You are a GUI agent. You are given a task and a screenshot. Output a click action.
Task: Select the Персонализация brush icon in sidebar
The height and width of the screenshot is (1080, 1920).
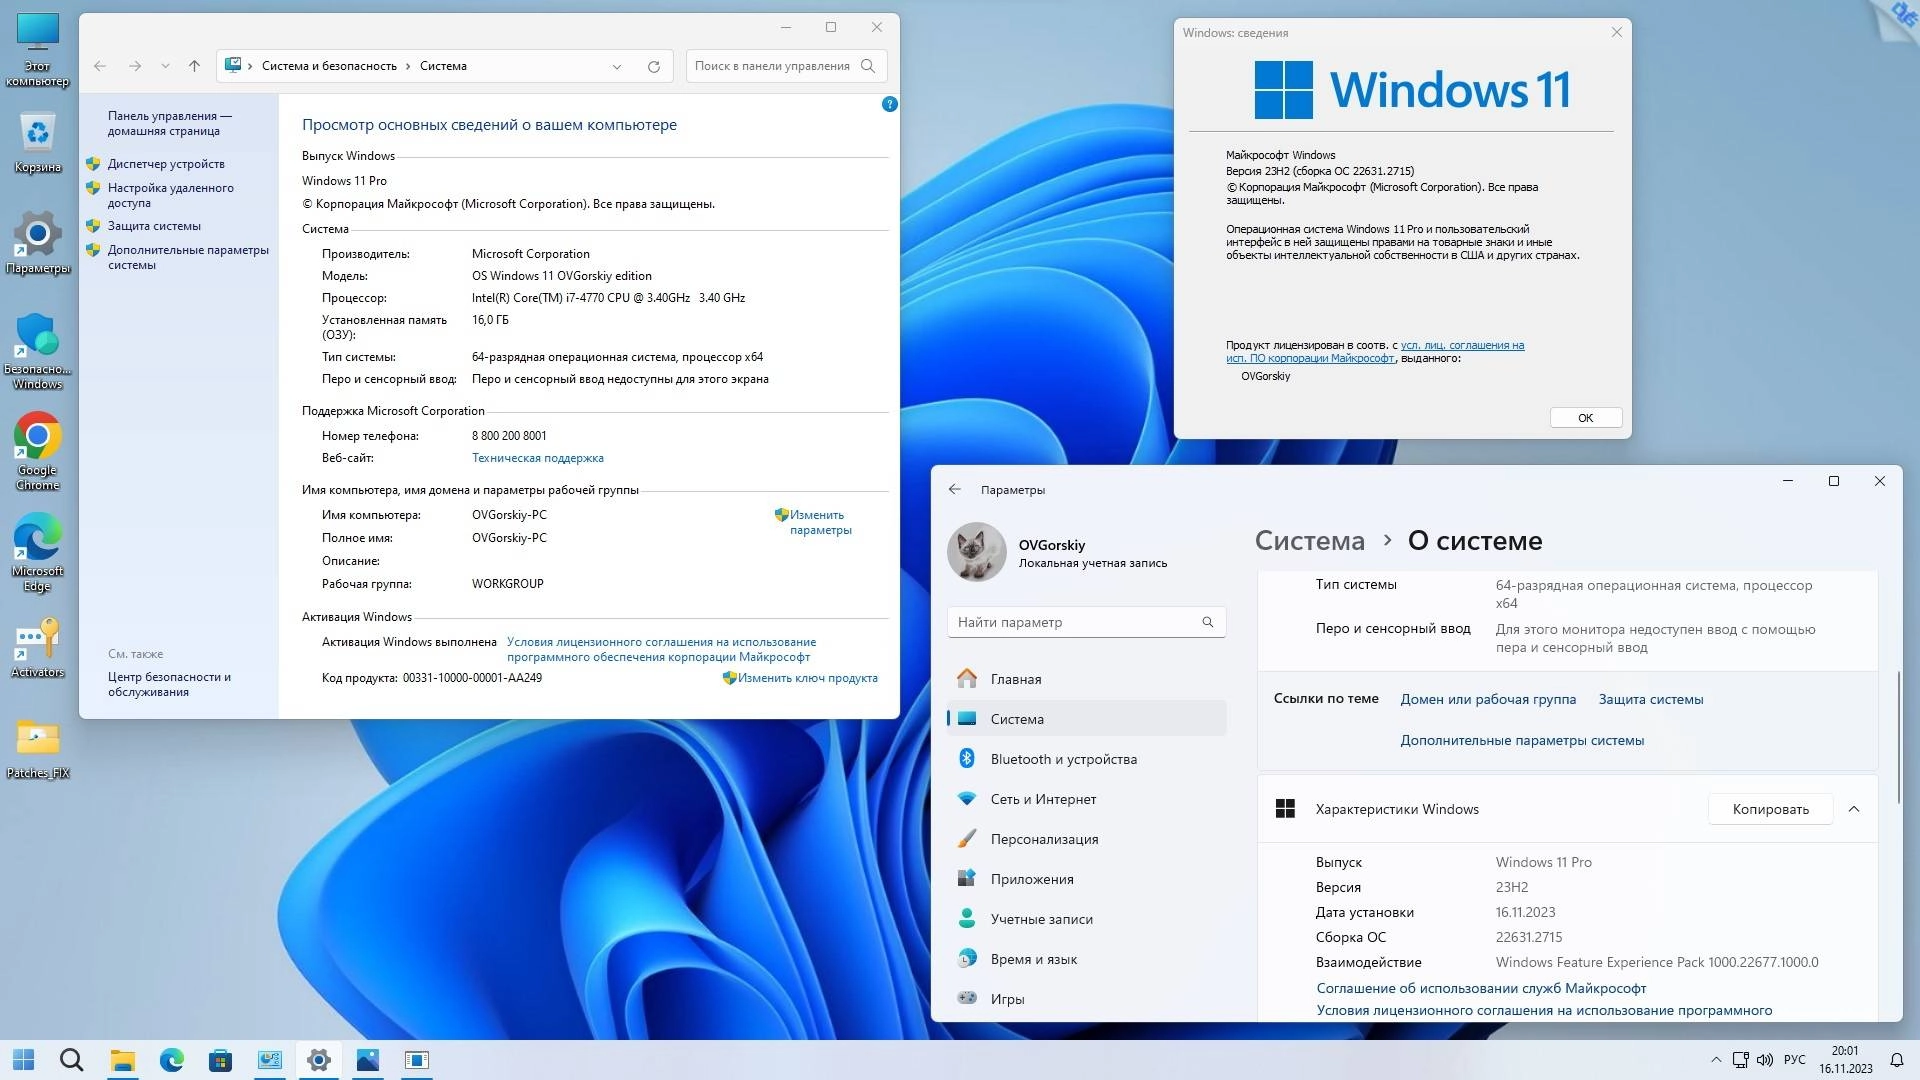coord(966,839)
